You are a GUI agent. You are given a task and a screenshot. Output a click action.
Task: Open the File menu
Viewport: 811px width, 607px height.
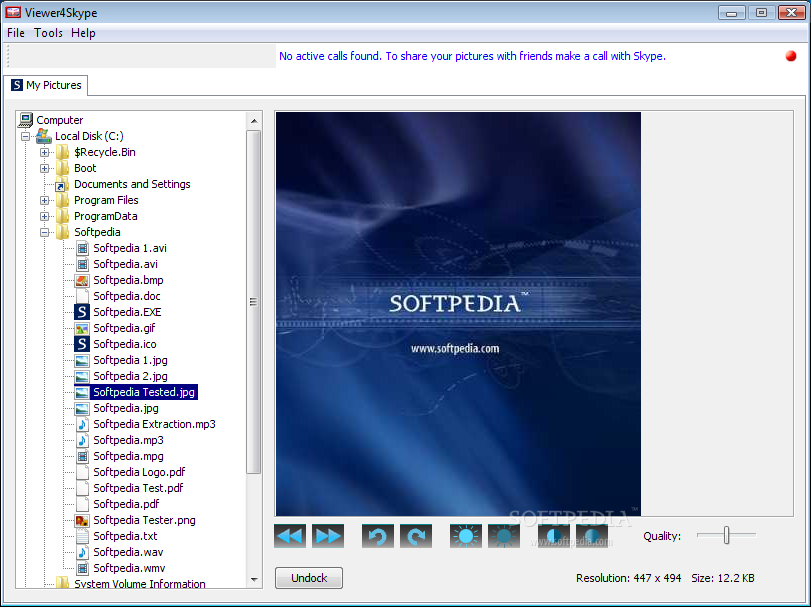click(x=16, y=33)
